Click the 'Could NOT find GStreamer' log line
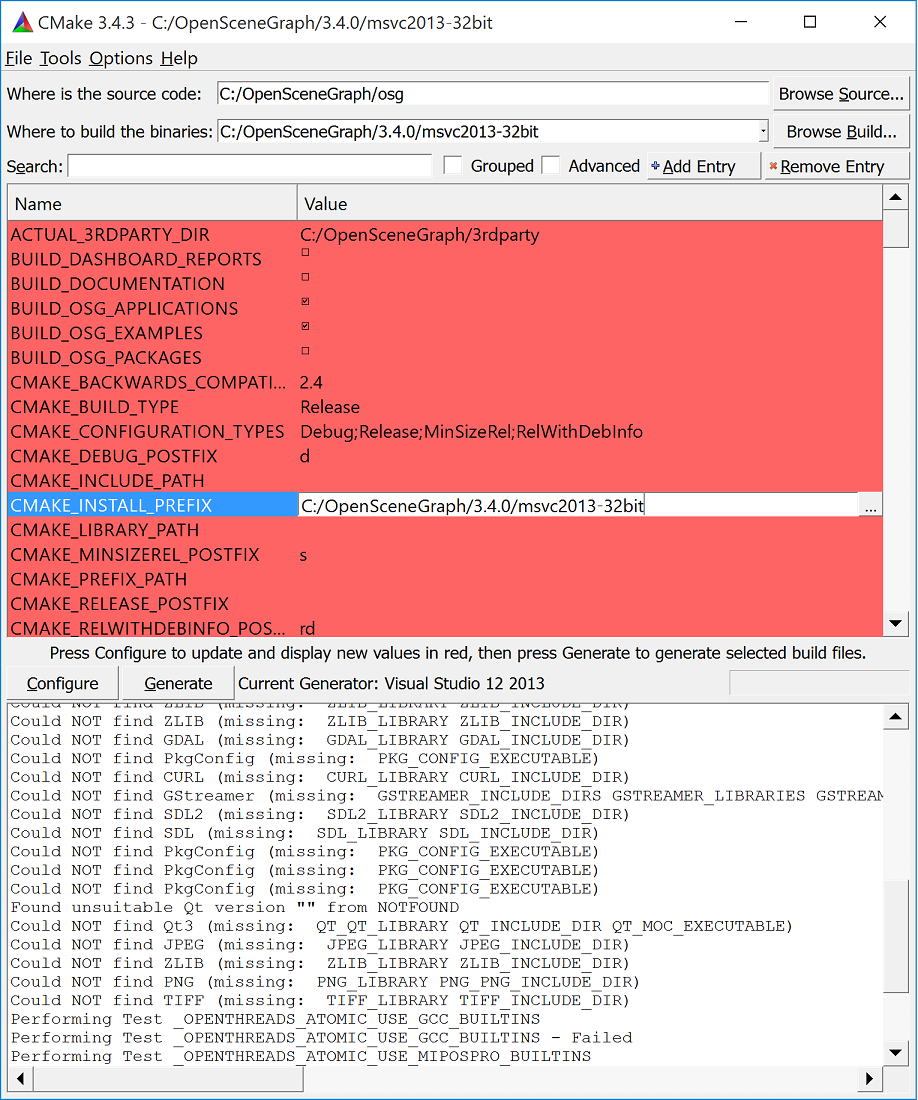The width and height of the screenshot is (918, 1100). [x=447, y=796]
